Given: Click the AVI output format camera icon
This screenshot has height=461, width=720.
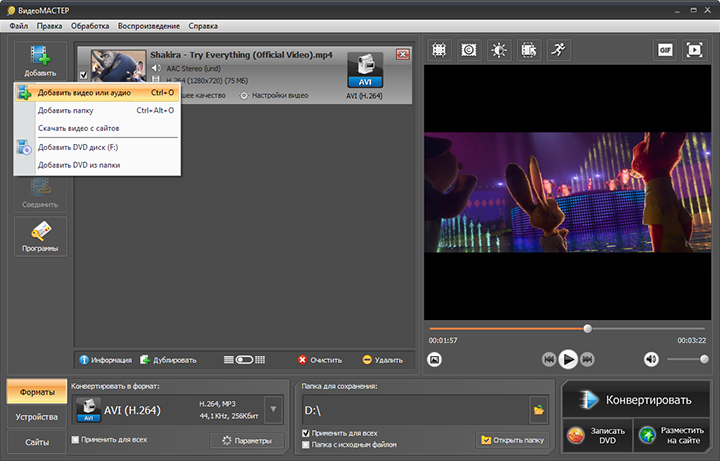Looking at the screenshot, I should coord(365,70).
